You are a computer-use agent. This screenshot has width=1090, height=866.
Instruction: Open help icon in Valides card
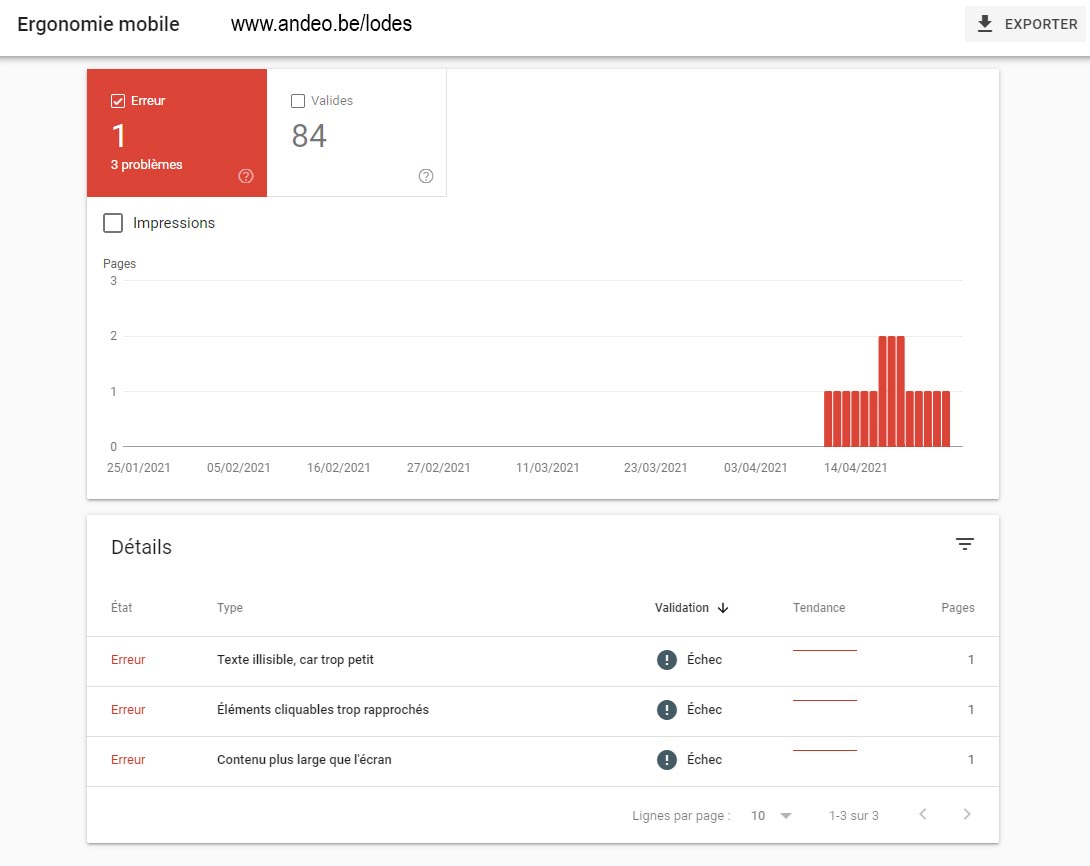point(426,176)
